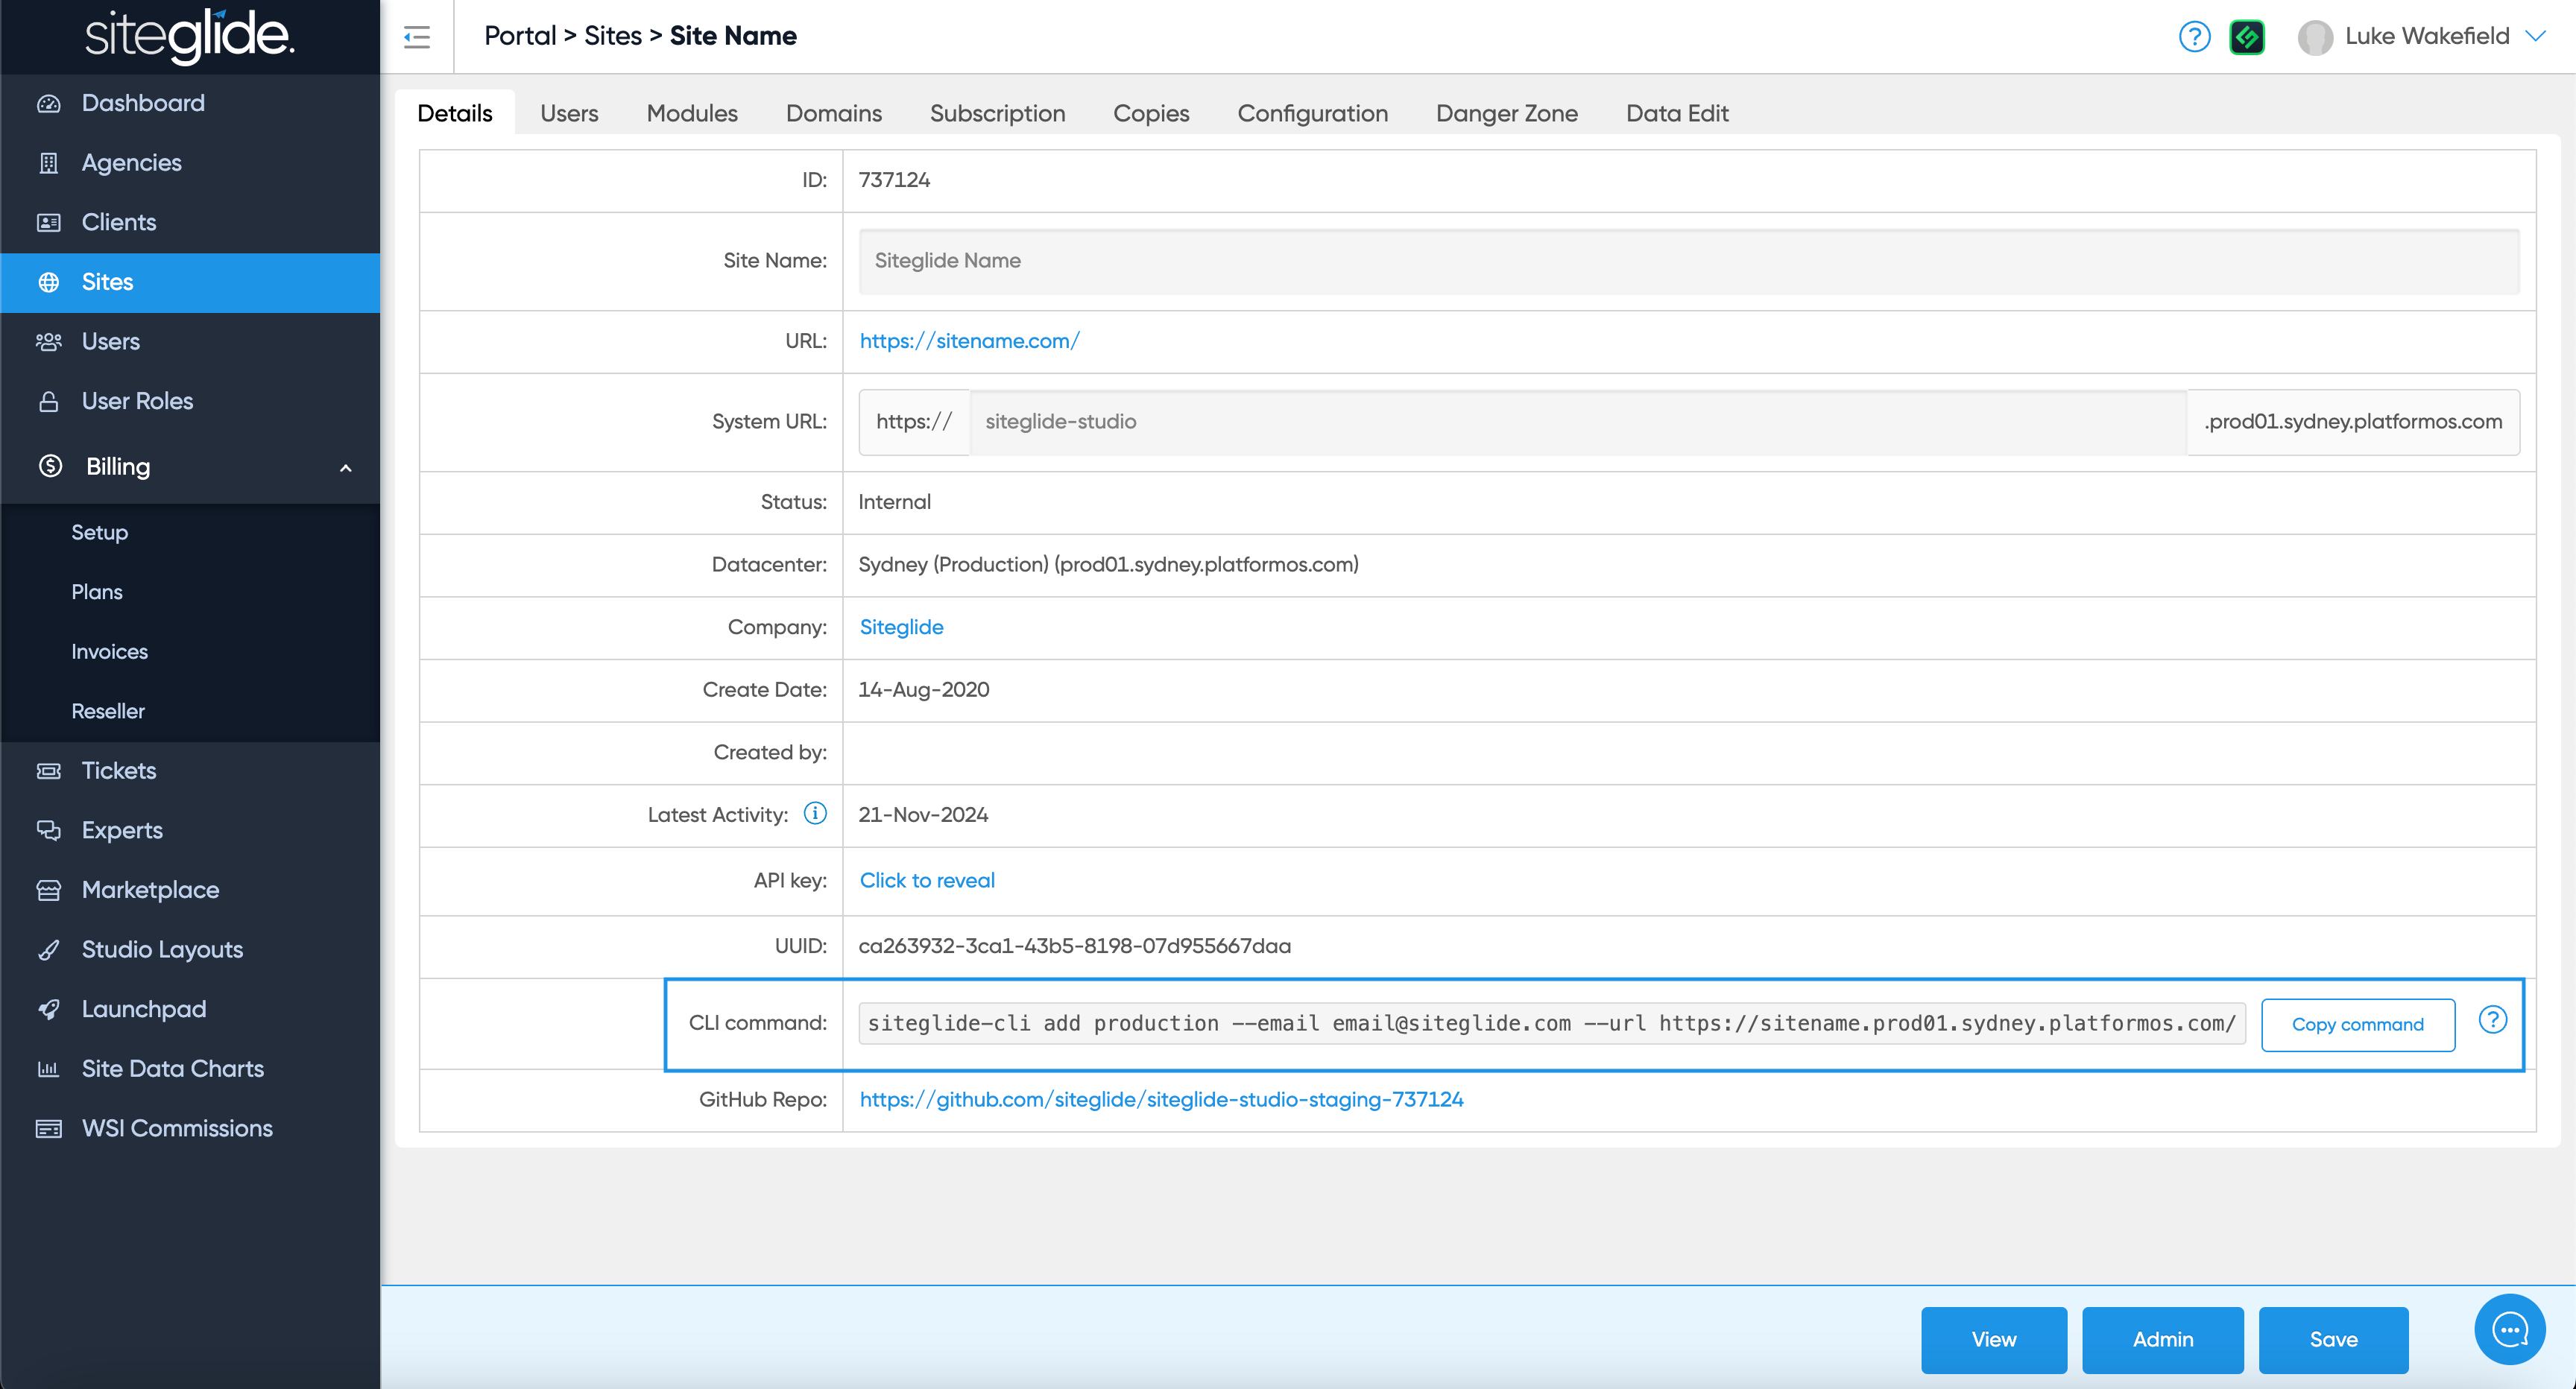This screenshot has width=2576, height=1389.
Task: Click Sites in the breadcrumb
Action: (613, 36)
